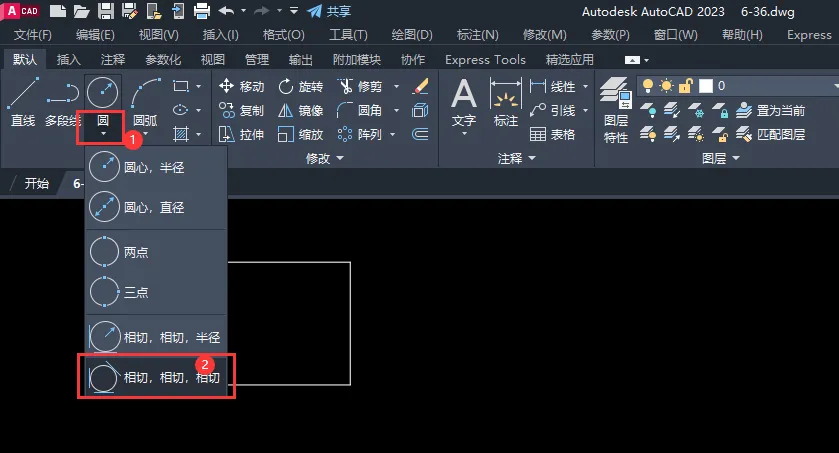Viewport: 839px width, 453px height.
Task: Click the Share (共享) button
Action: (x=329, y=11)
